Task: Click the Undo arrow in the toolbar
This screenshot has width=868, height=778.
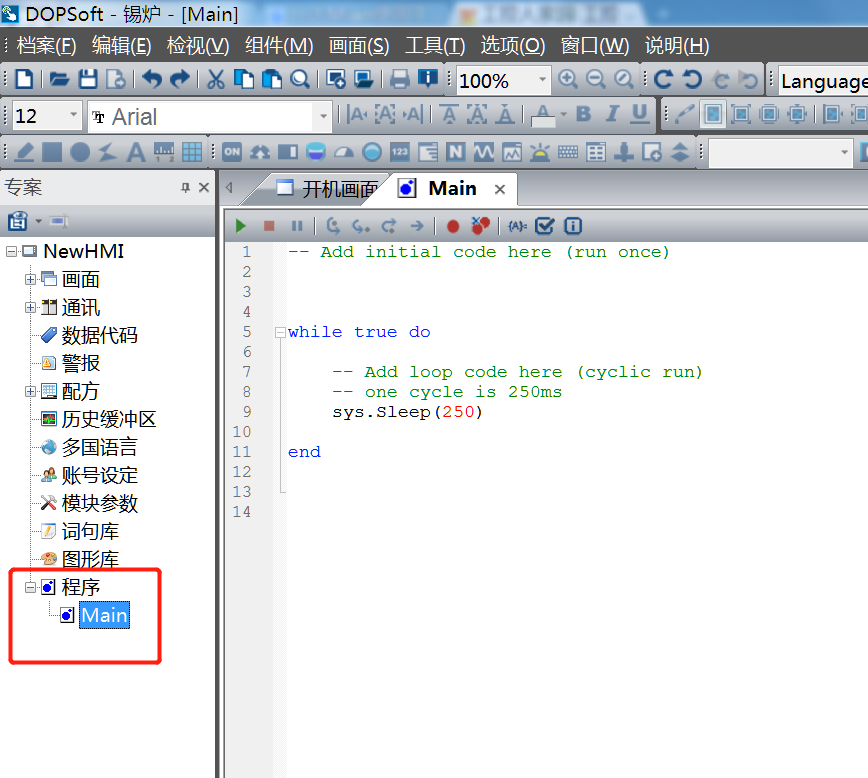Action: (151, 80)
